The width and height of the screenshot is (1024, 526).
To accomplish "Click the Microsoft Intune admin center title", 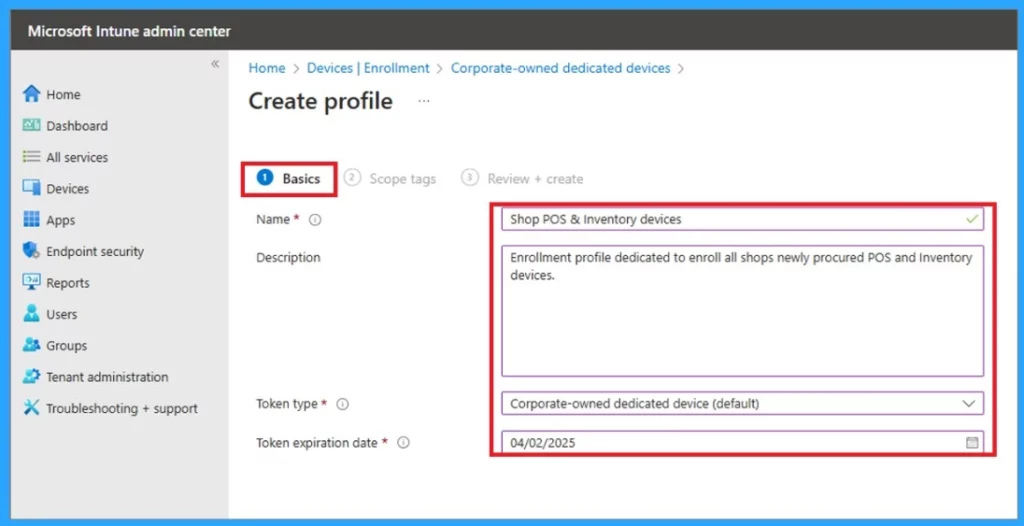I will [129, 31].
